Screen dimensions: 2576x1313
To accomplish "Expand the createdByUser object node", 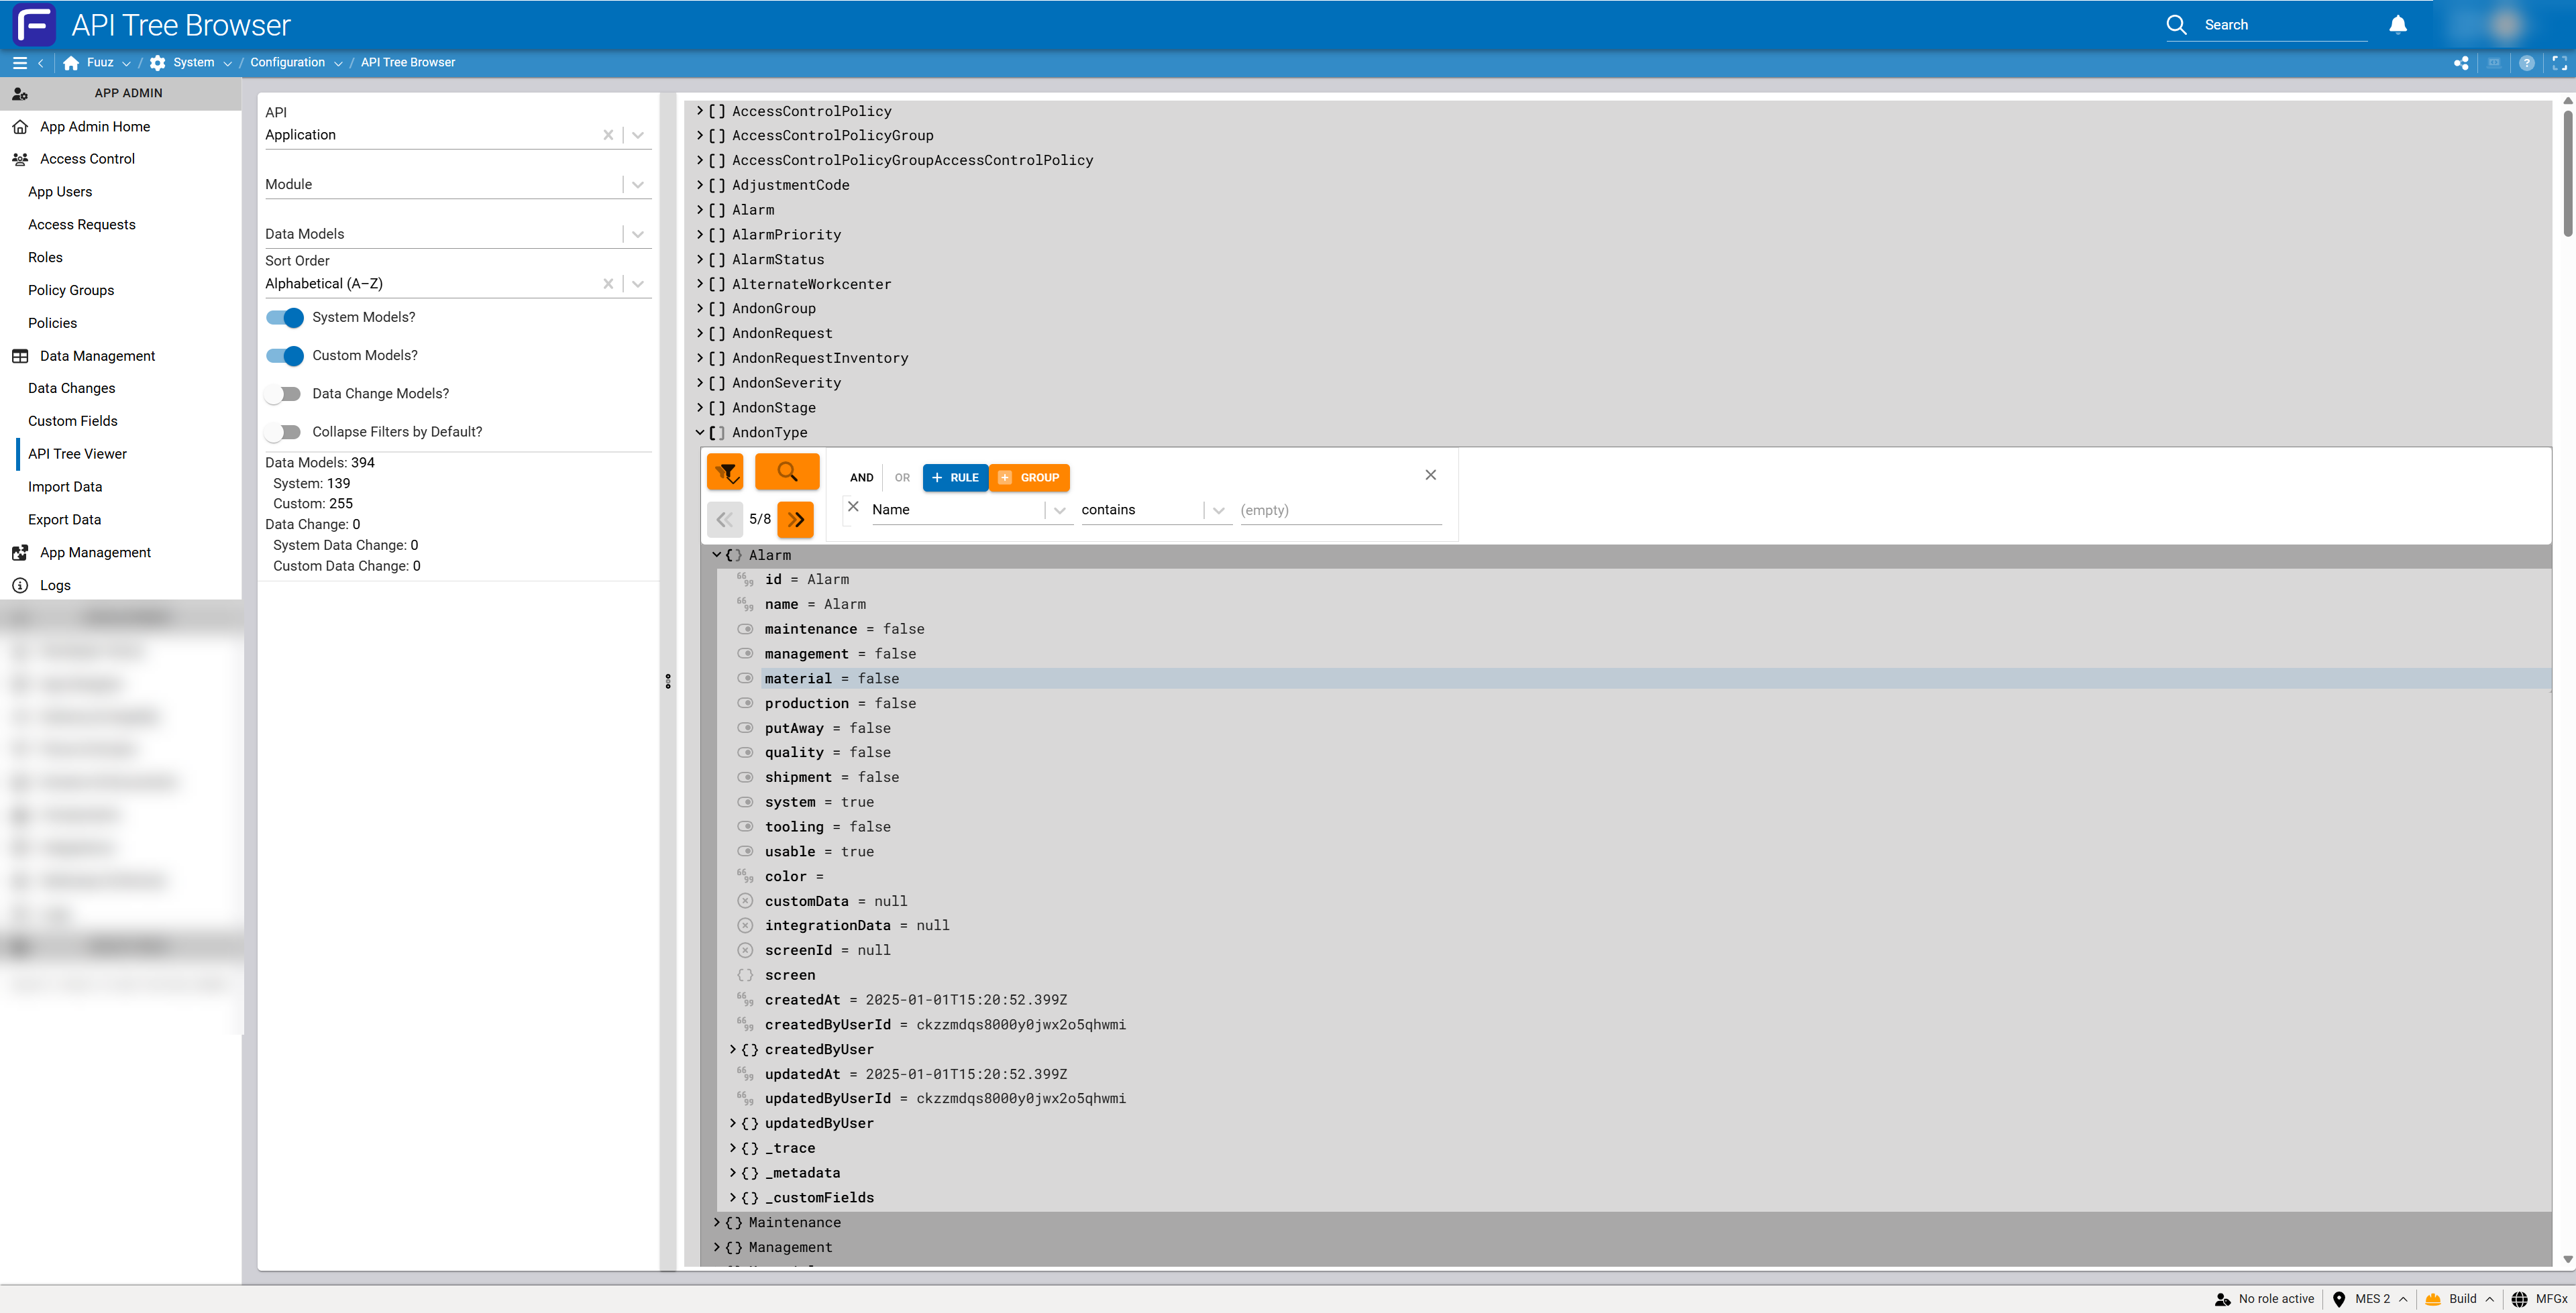I will pyautogui.click(x=733, y=1049).
